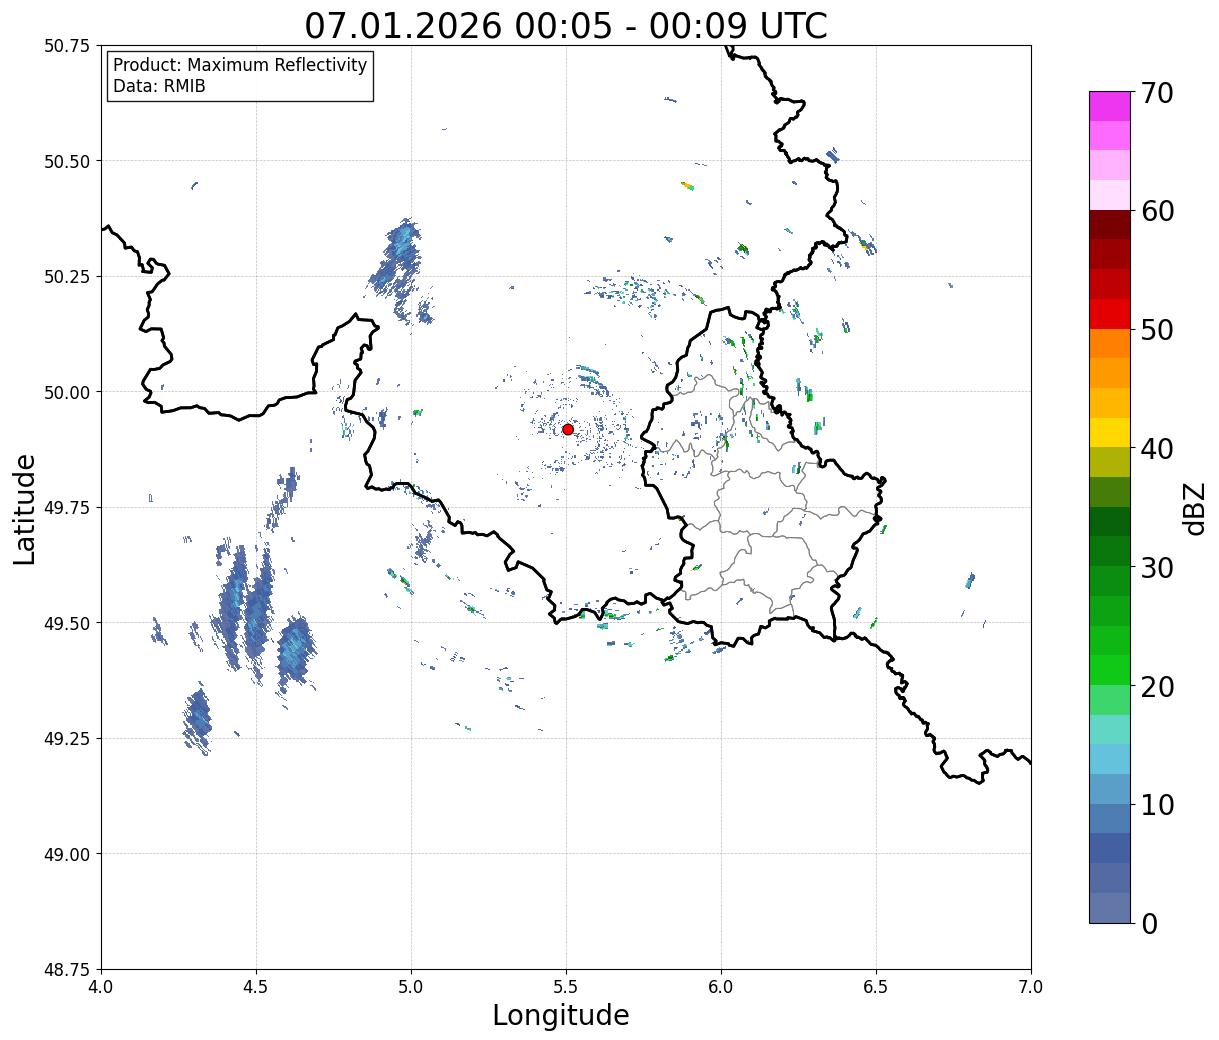
Task: Pick the orange colorbar swatch just above the 50 tick
Action: (x=1110, y=344)
